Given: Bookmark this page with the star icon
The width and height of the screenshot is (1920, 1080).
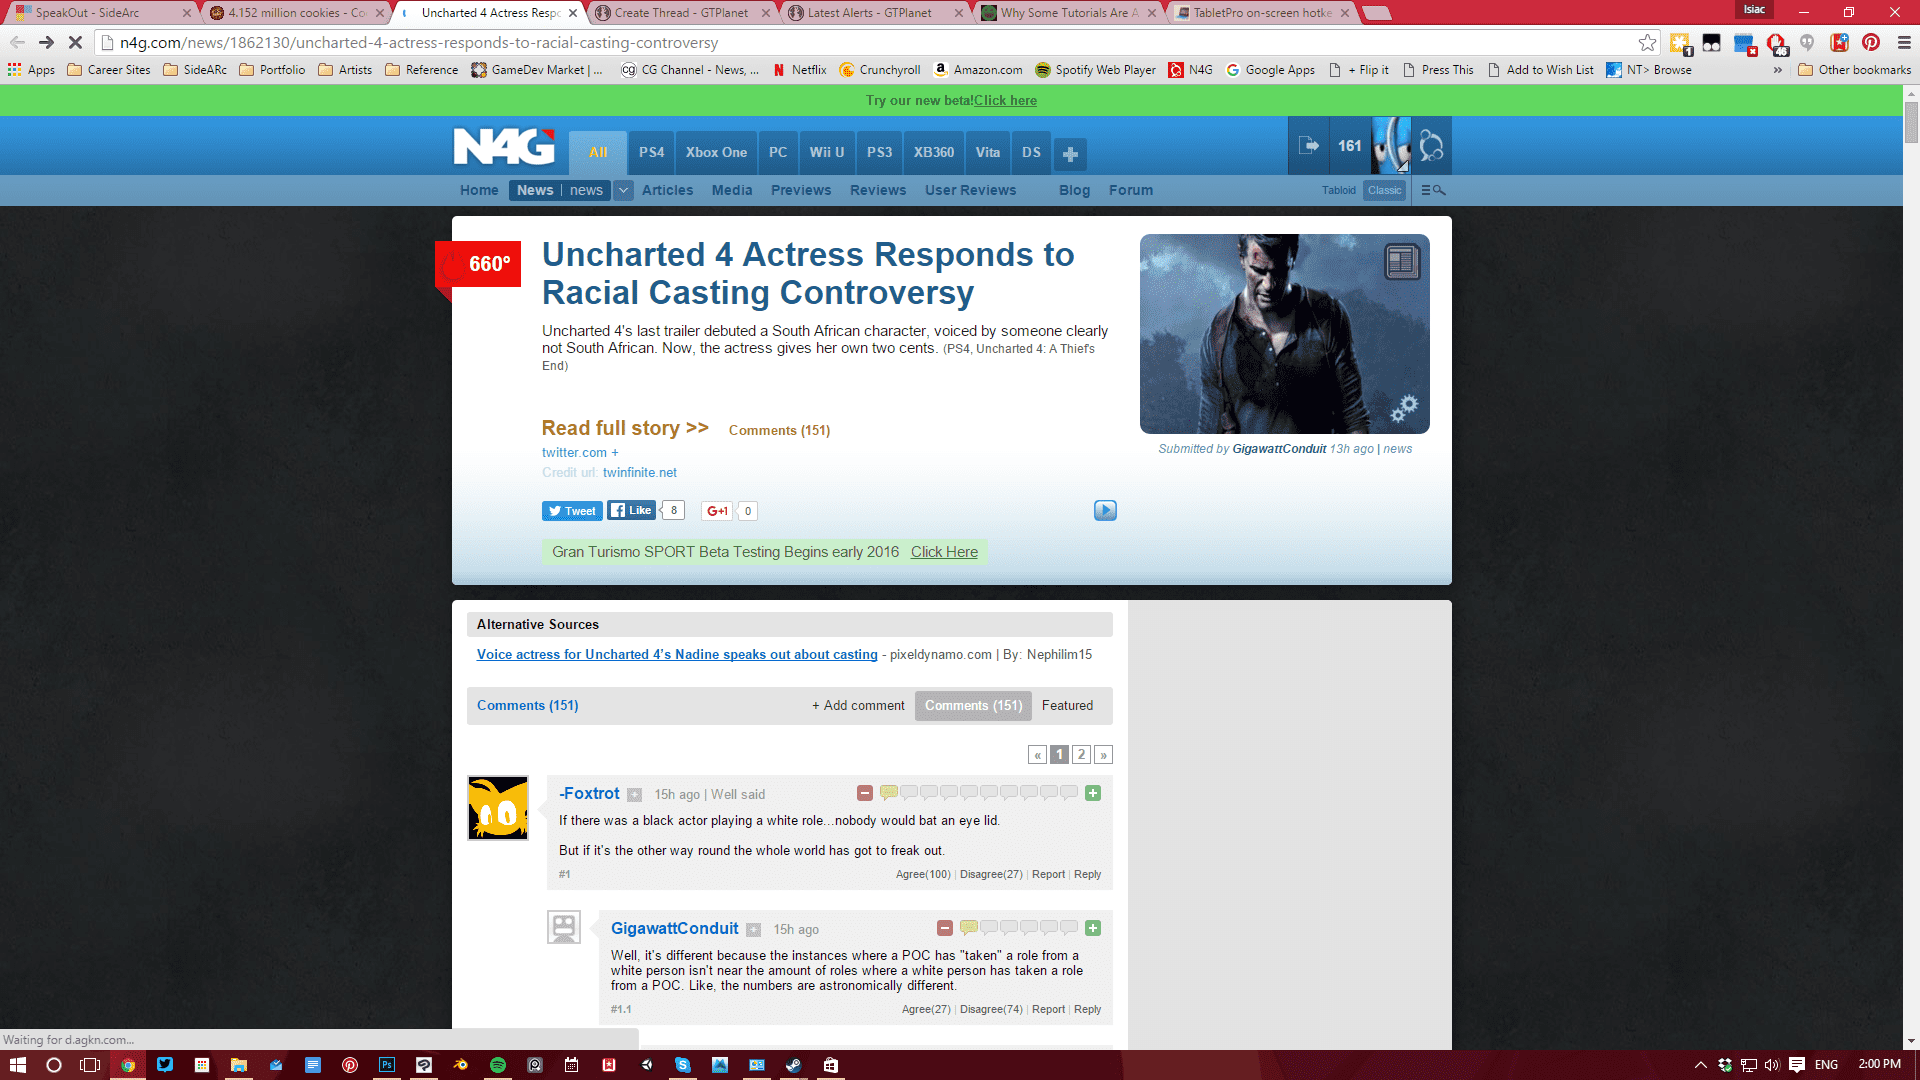Looking at the screenshot, I should click(1647, 43).
